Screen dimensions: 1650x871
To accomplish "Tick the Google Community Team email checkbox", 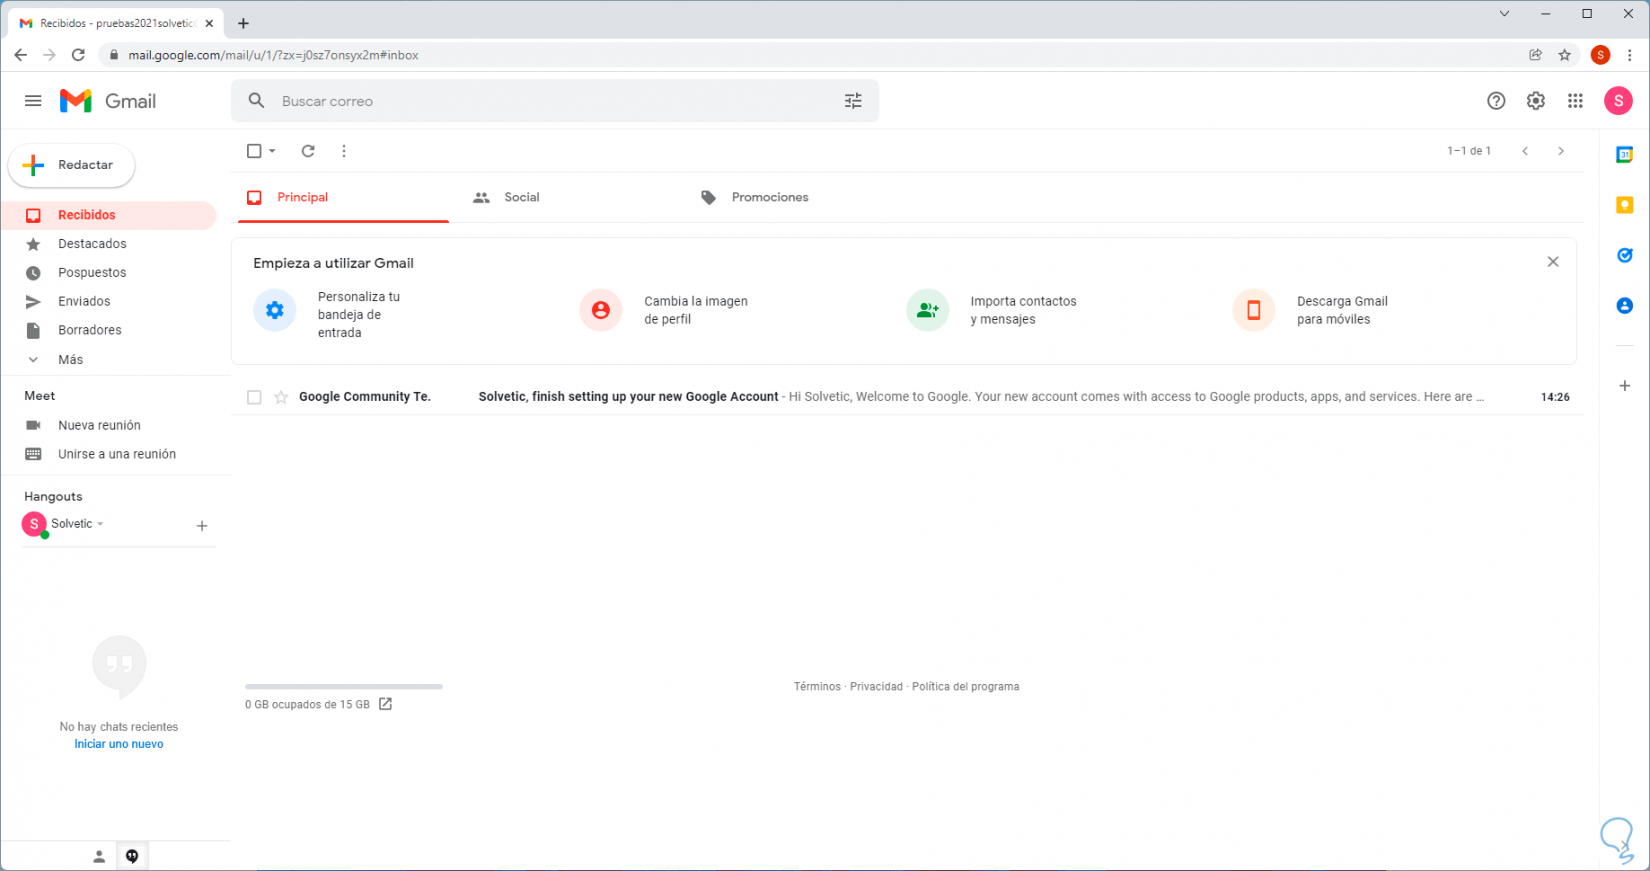I will tap(254, 397).
